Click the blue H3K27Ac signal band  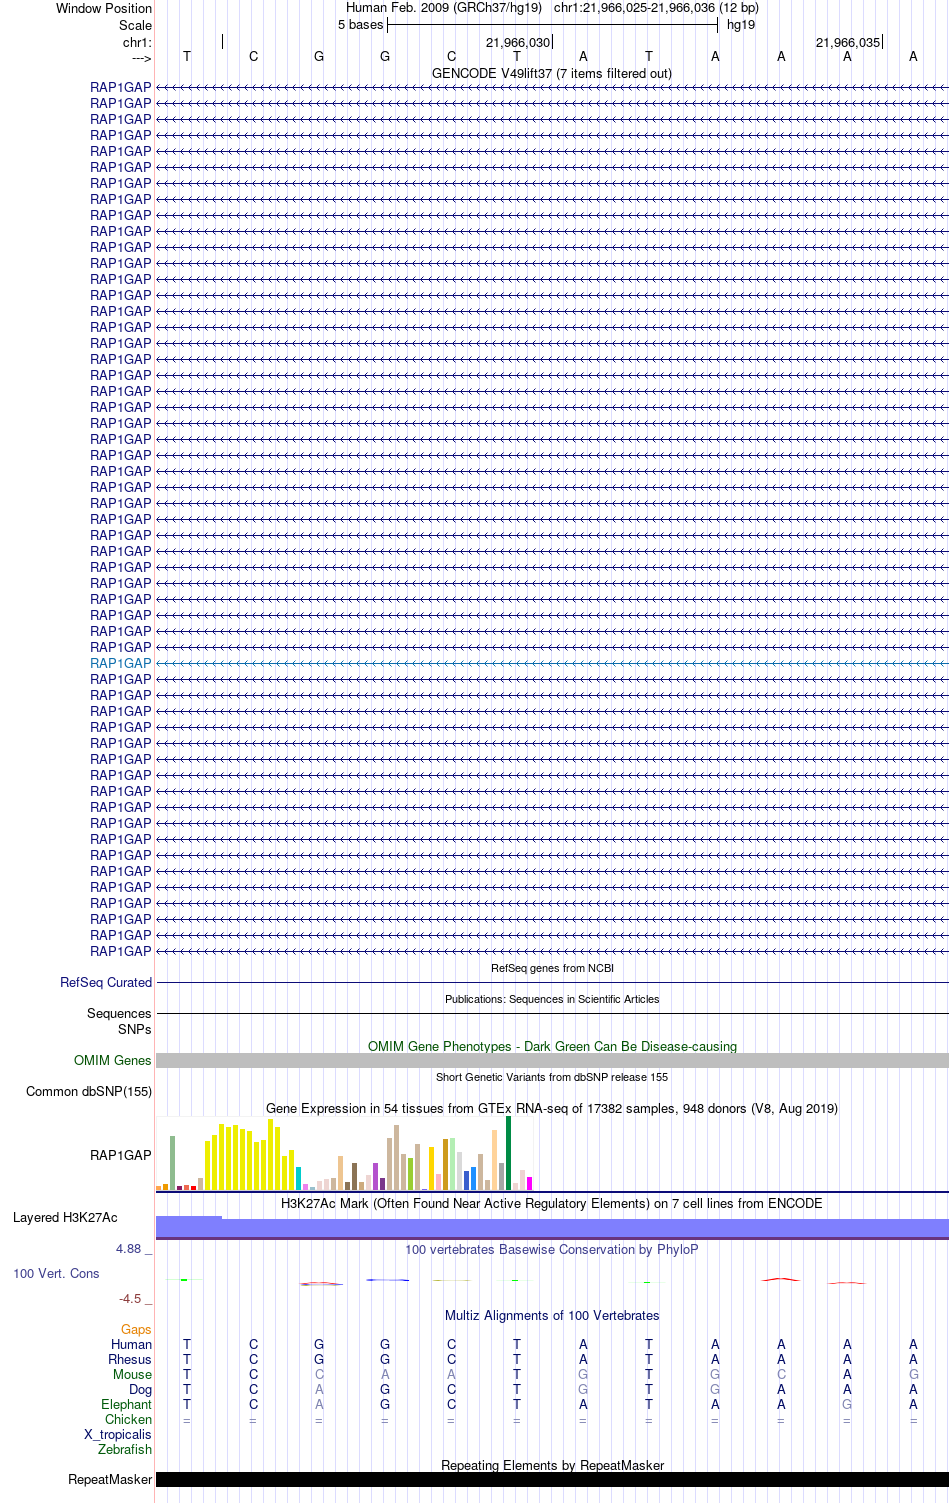[552, 1228]
